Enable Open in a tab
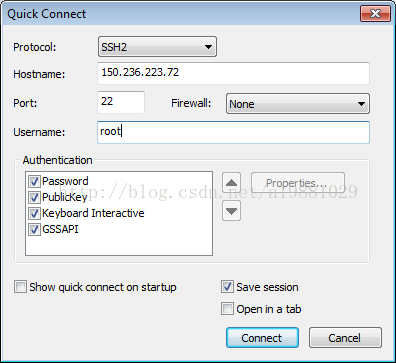 click(227, 309)
